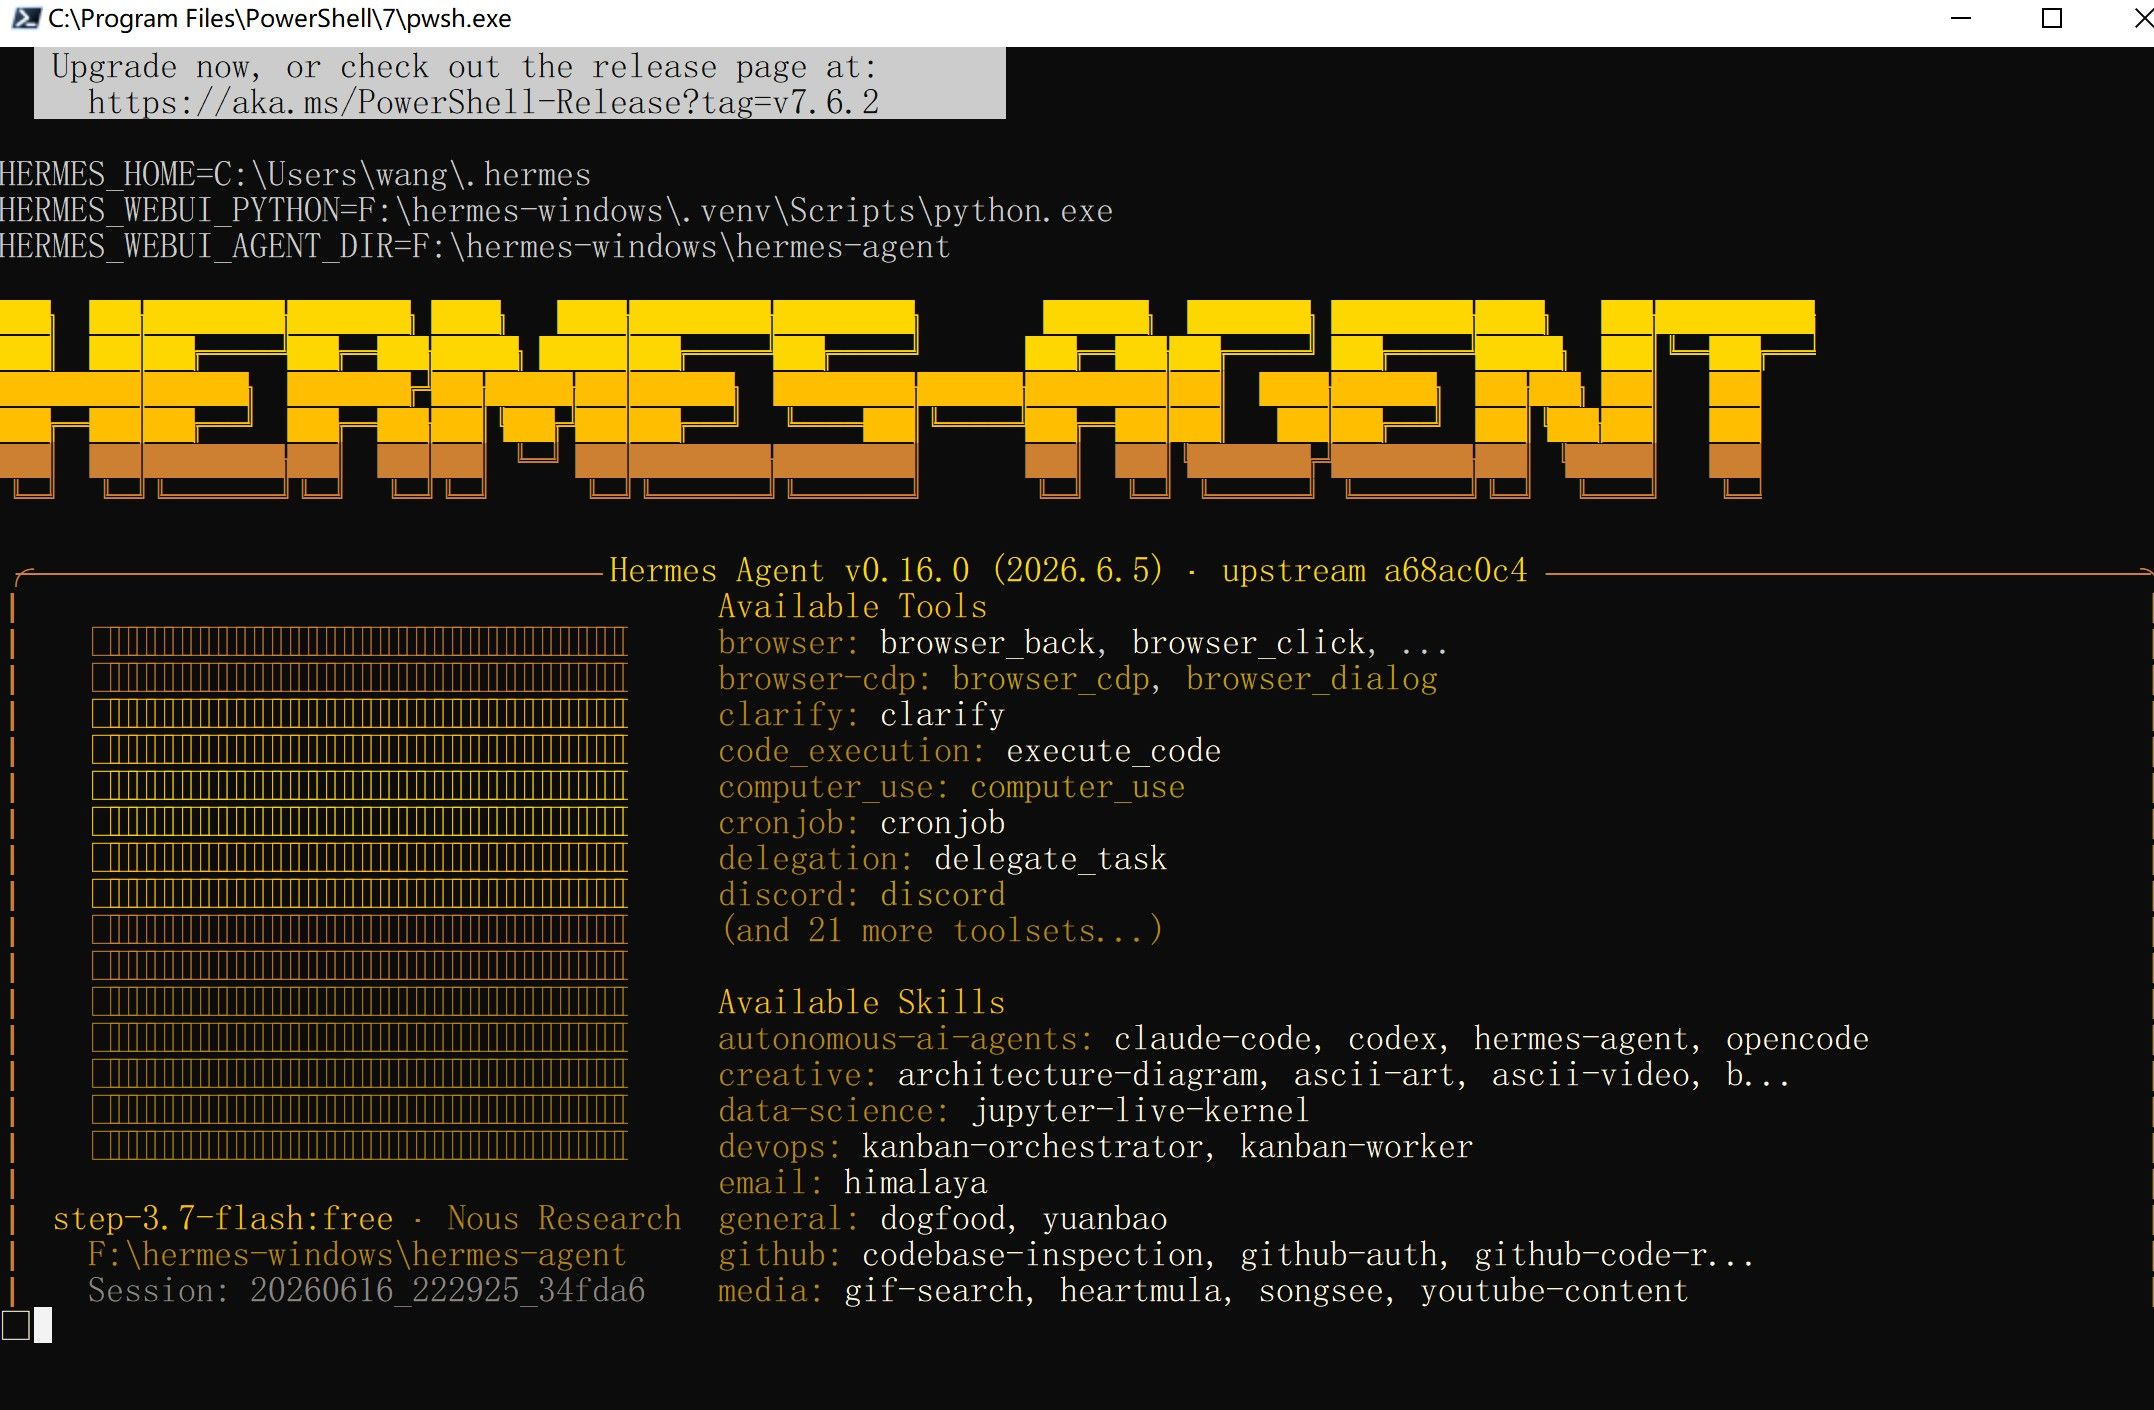Click the PowerShell icon in the title bar
This screenshot has height=1410, width=2154.
click(x=25, y=18)
